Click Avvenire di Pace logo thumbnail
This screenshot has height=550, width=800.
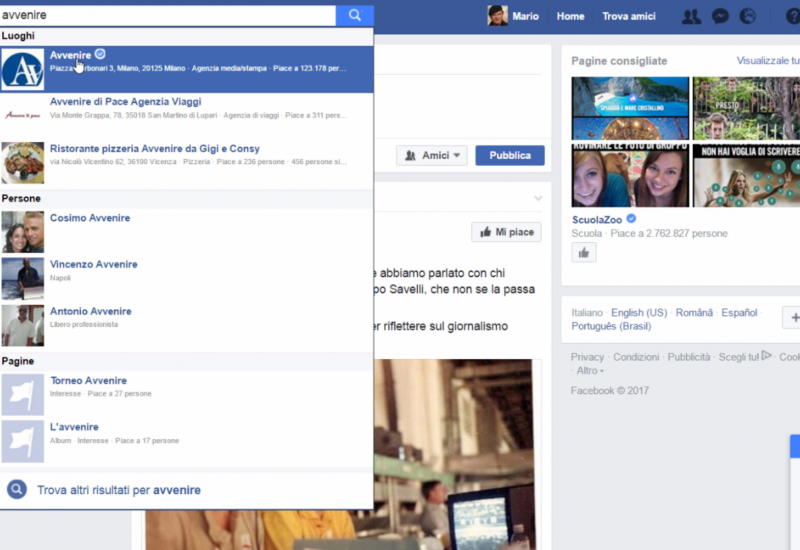tap(22, 116)
